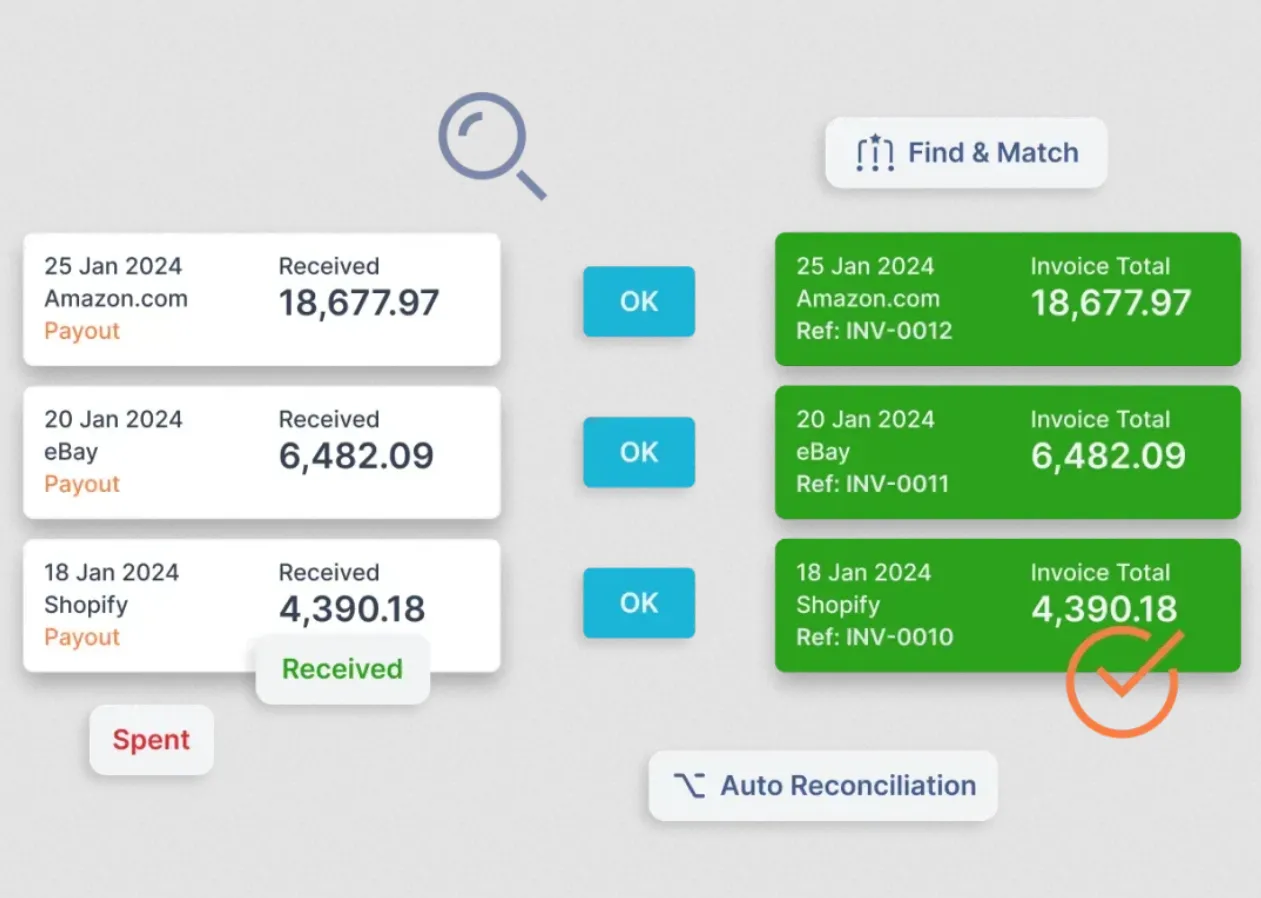Select the green Received tab
1261x898 pixels.
tap(342, 669)
